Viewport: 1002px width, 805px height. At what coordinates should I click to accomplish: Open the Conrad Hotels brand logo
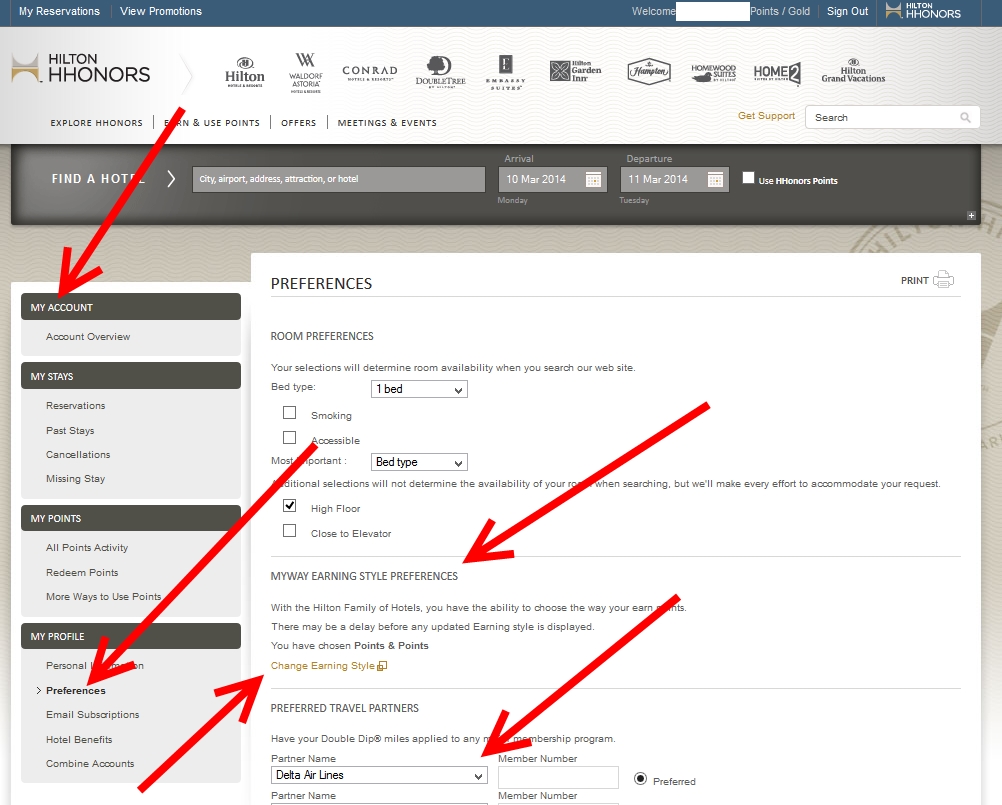pyautogui.click(x=370, y=74)
